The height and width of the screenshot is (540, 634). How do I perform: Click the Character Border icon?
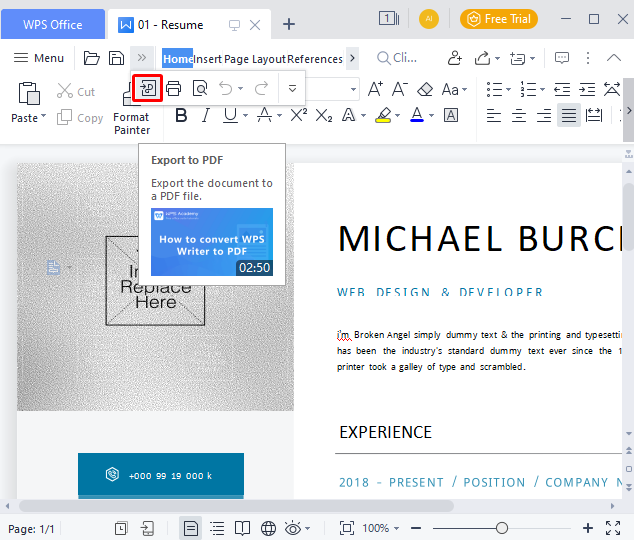pyautogui.click(x=451, y=116)
